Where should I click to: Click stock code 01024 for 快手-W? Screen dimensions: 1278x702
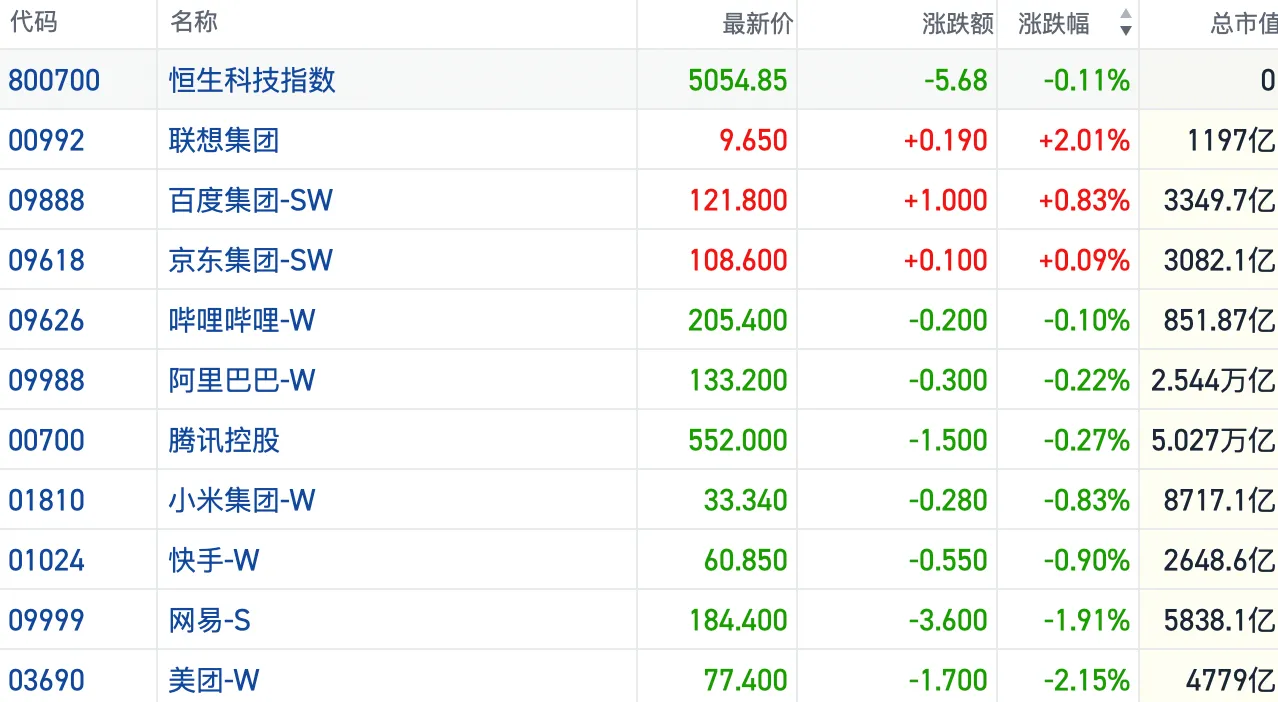pyautogui.click(x=46, y=560)
